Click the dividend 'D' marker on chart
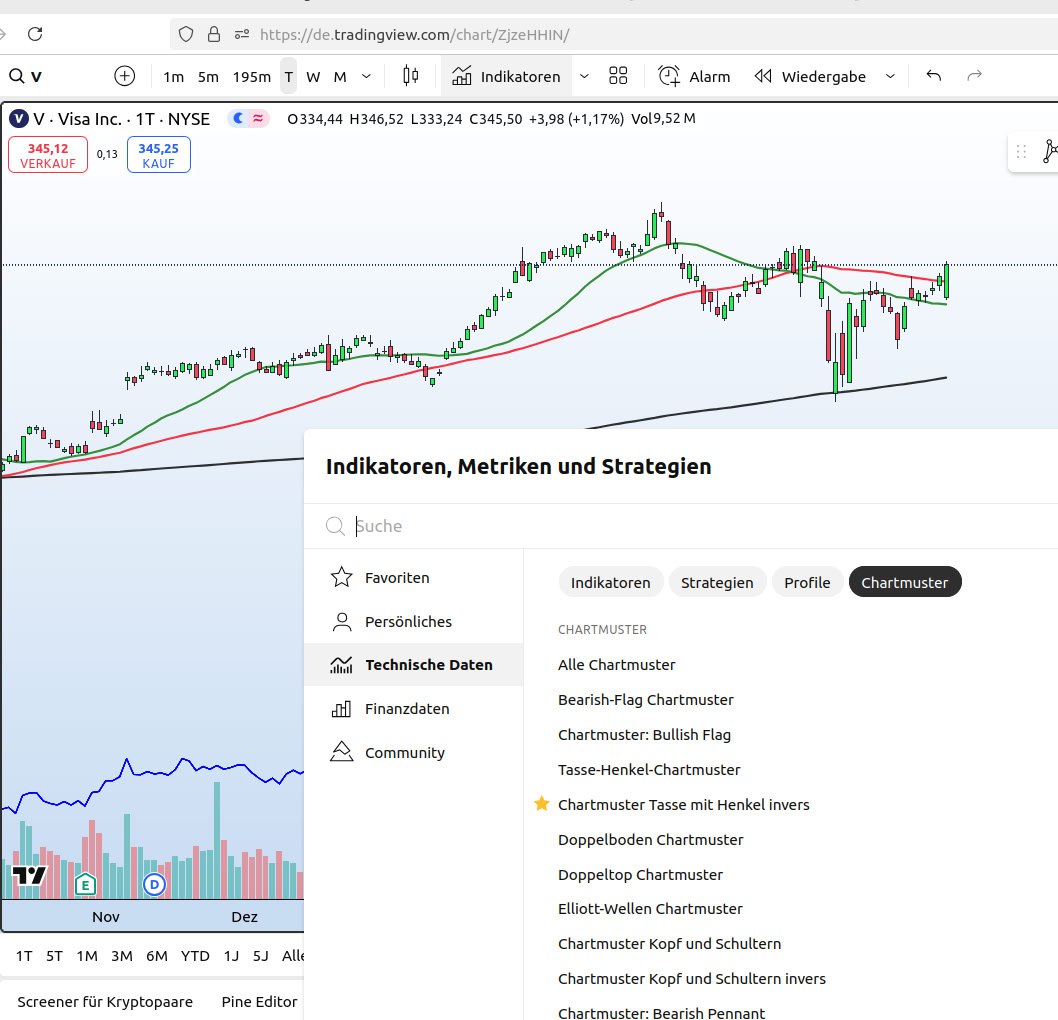1058x1020 pixels. [x=154, y=884]
